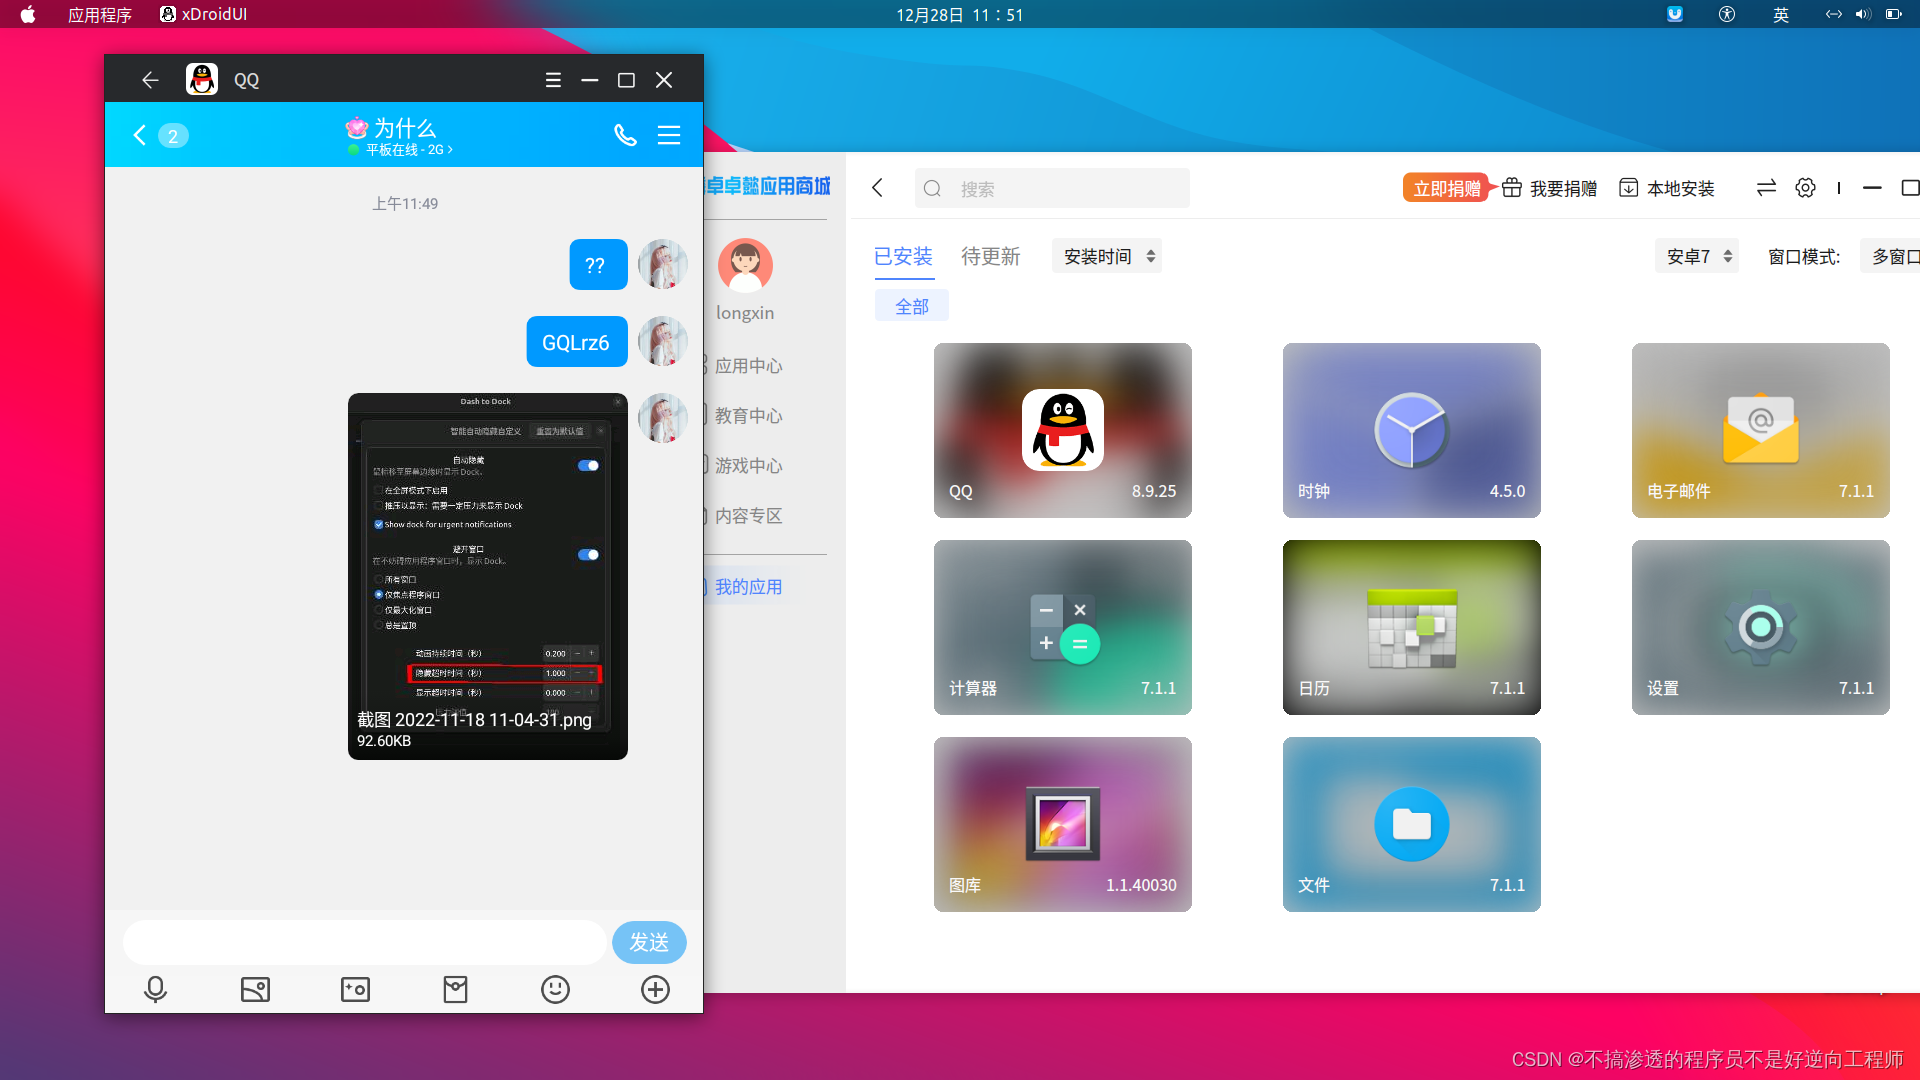The image size is (1920, 1080).
Task: Open the plus icon in QQ chat toolbar
Action: tap(655, 989)
